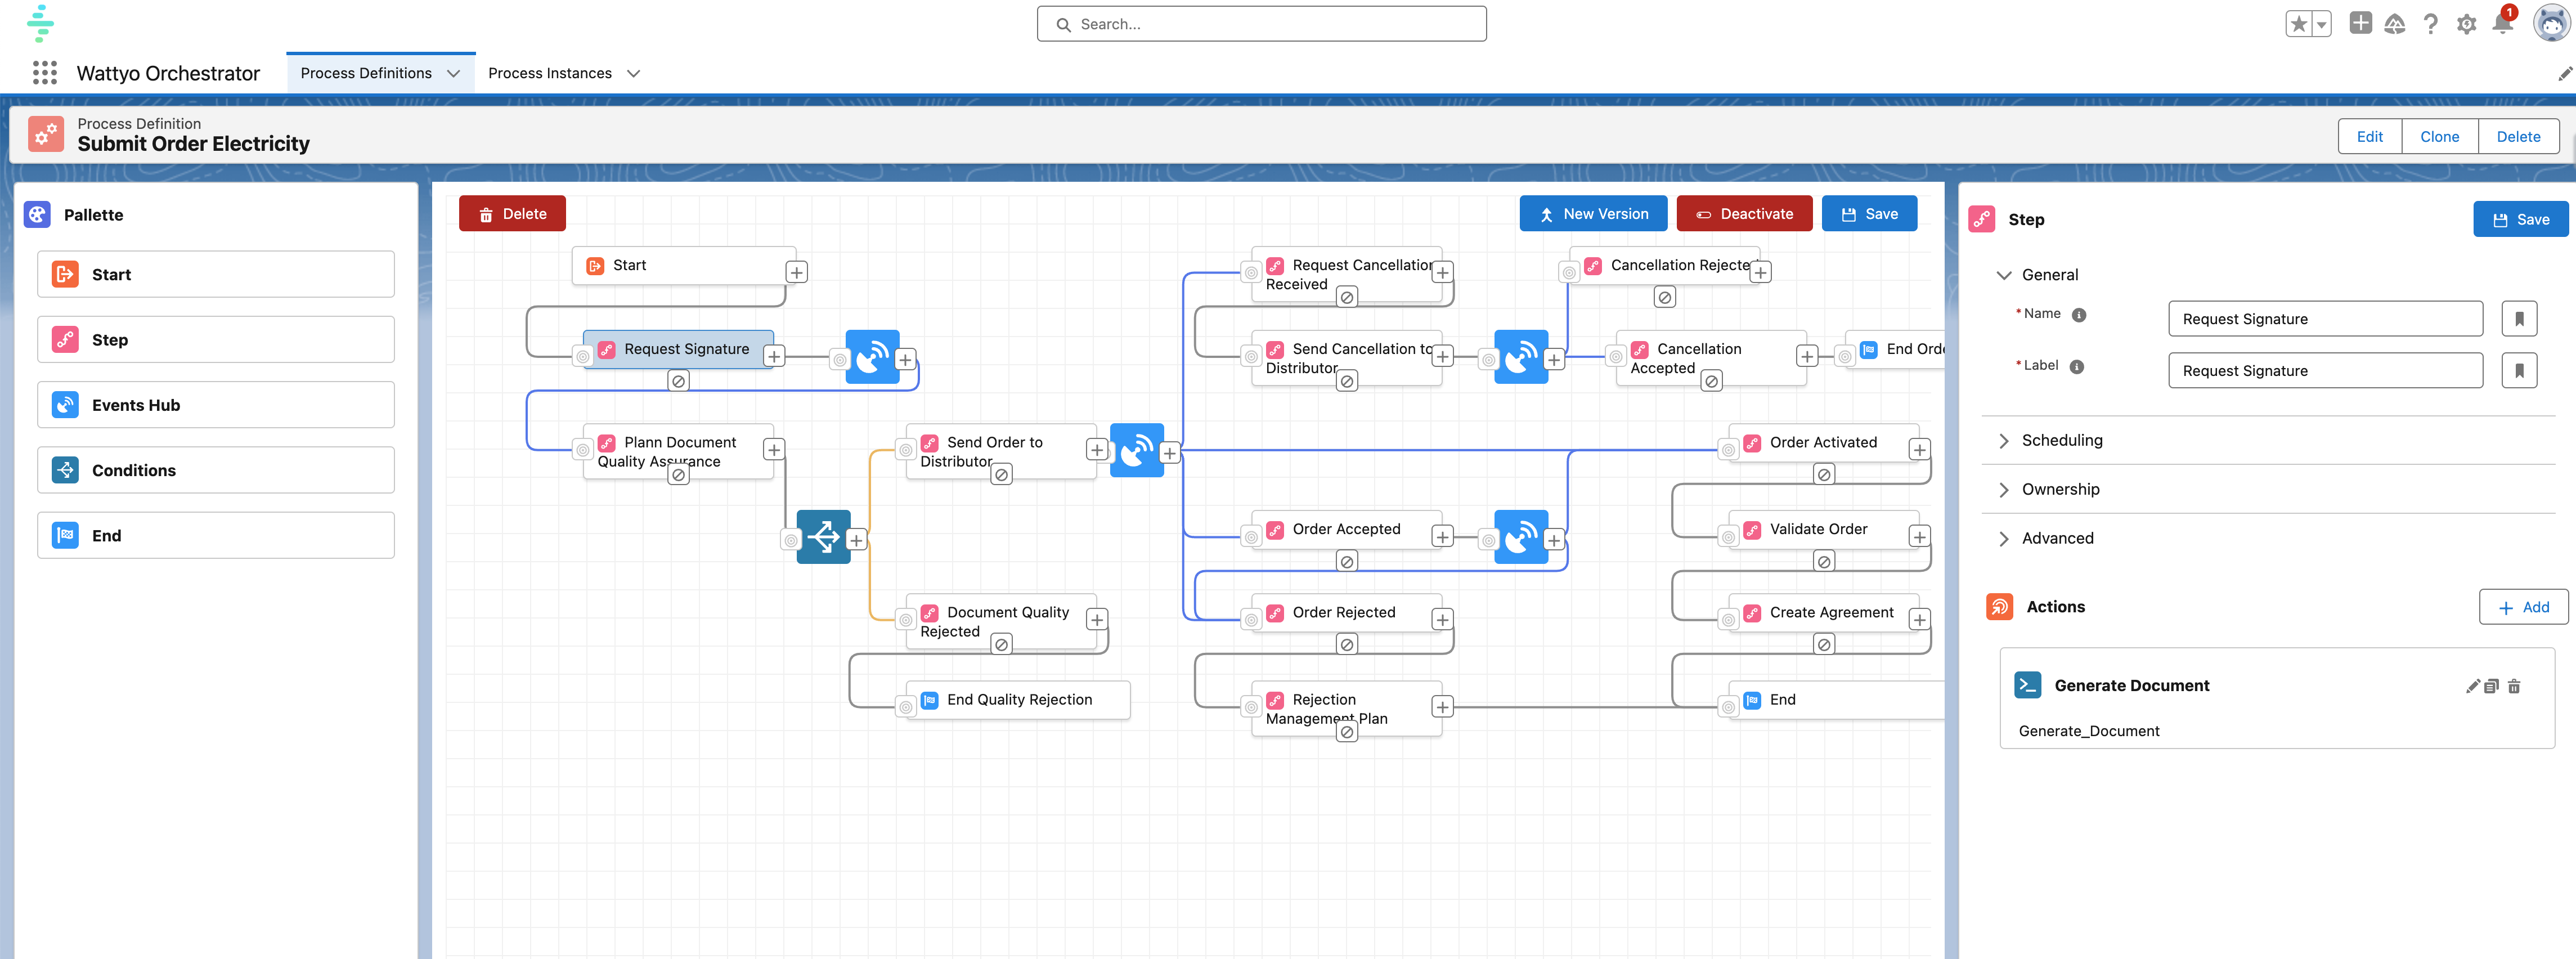The height and width of the screenshot is (959, 2576).
Task: Open the Process Instances tab
Action: point(550,73)
